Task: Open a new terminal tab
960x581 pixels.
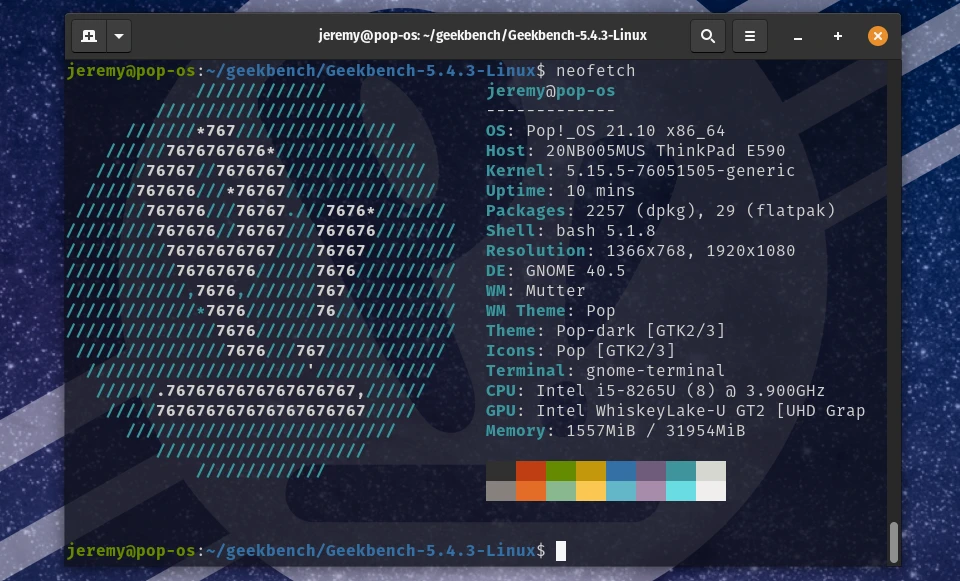Action: tap(89, 36)
